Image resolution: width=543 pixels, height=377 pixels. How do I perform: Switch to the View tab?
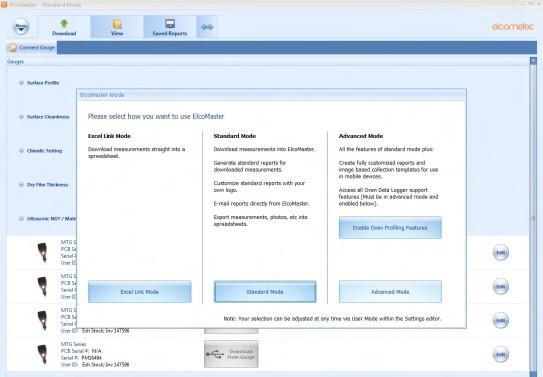(x=117, y=27)
